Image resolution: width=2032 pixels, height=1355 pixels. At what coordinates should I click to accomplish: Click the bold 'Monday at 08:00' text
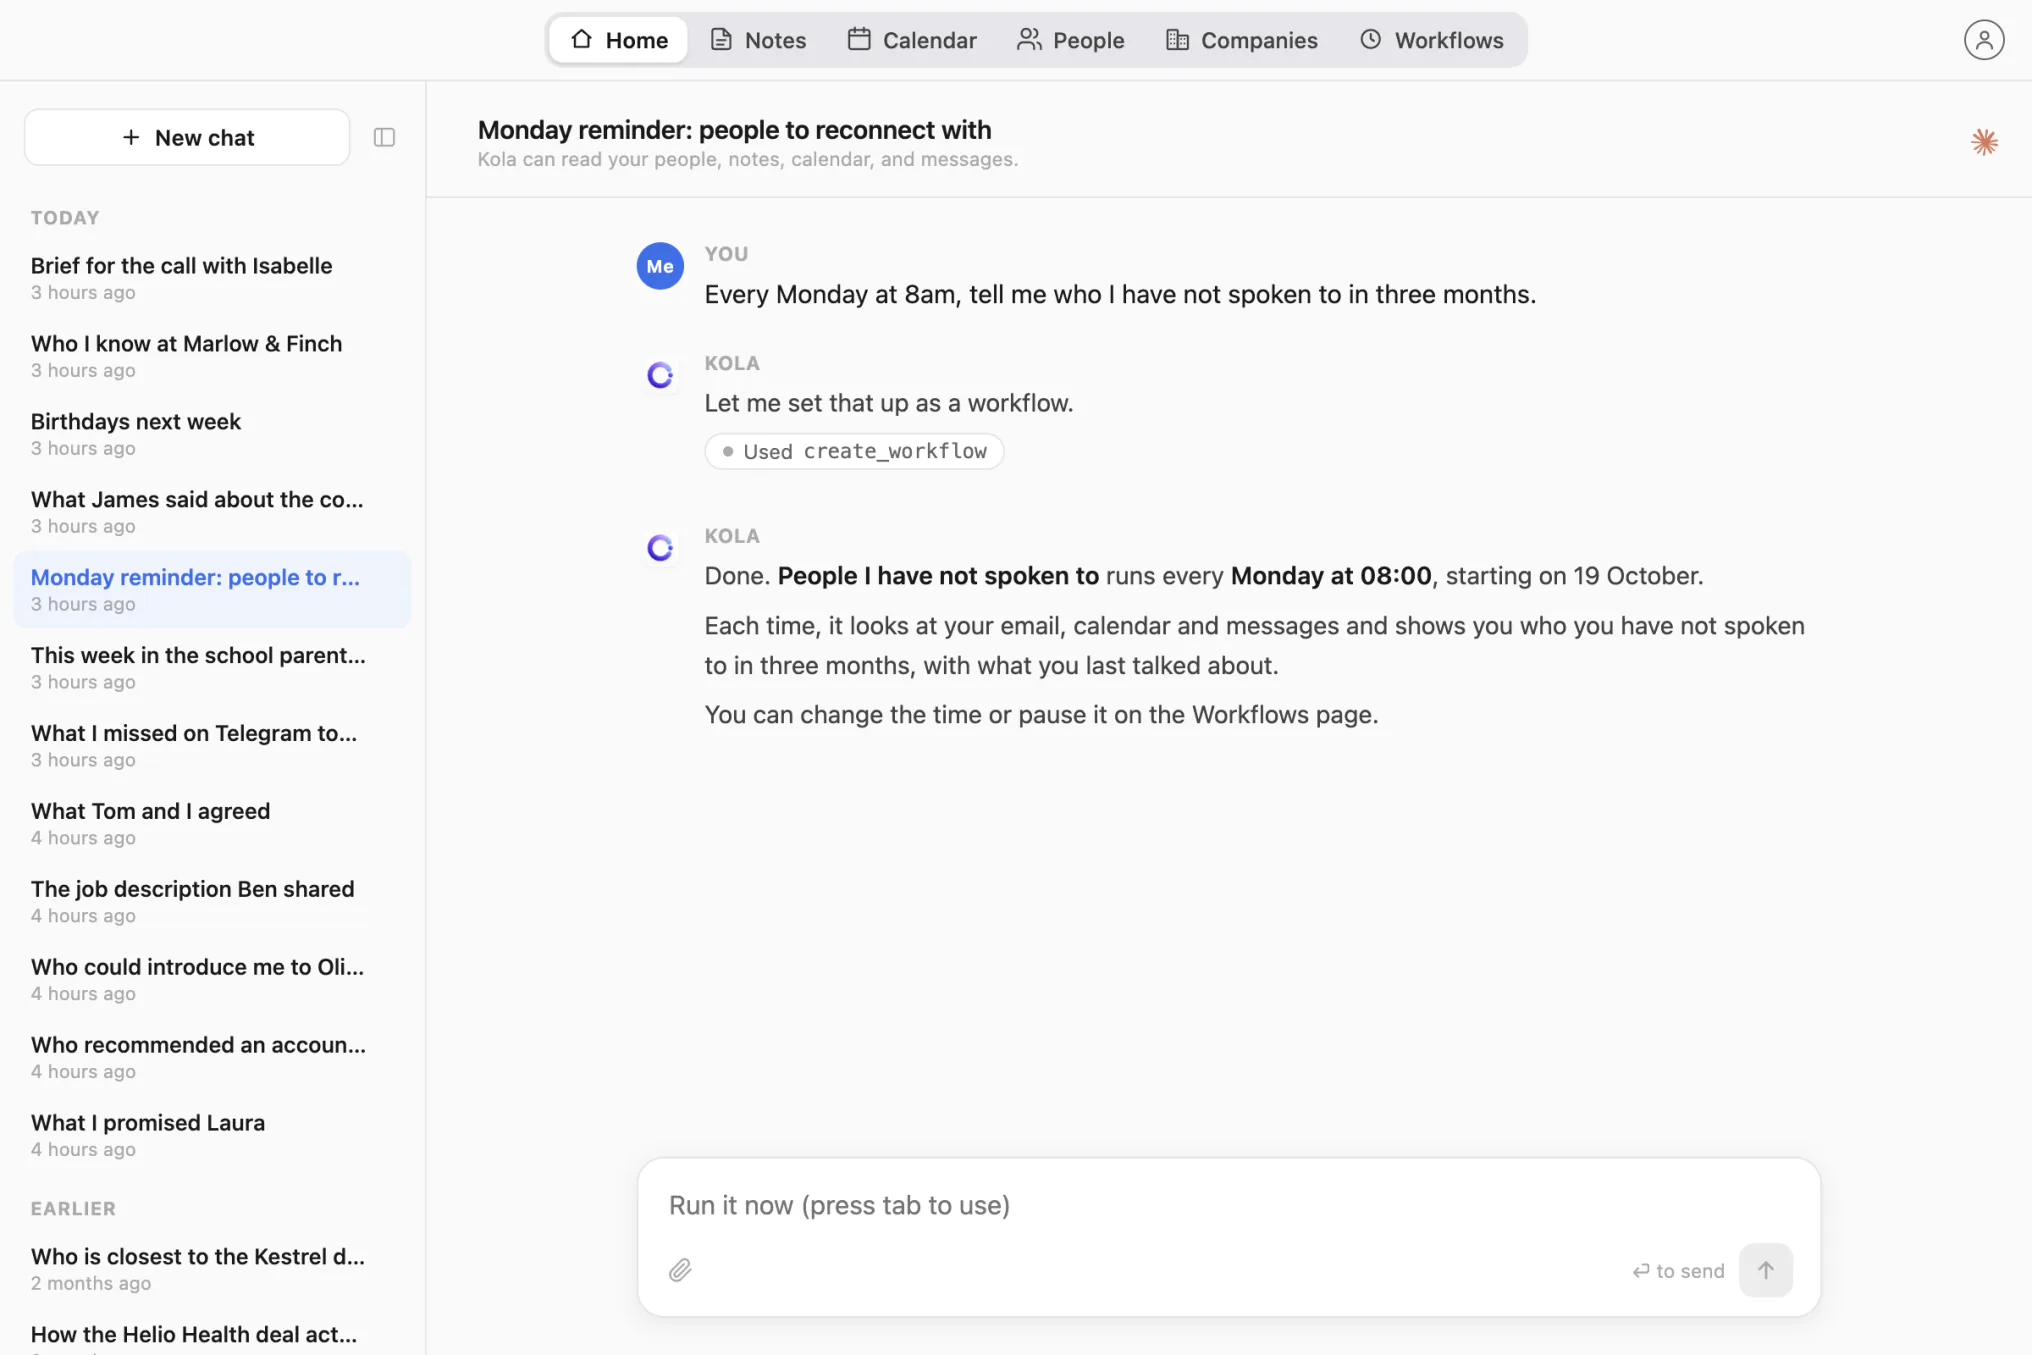(1331, 576)
